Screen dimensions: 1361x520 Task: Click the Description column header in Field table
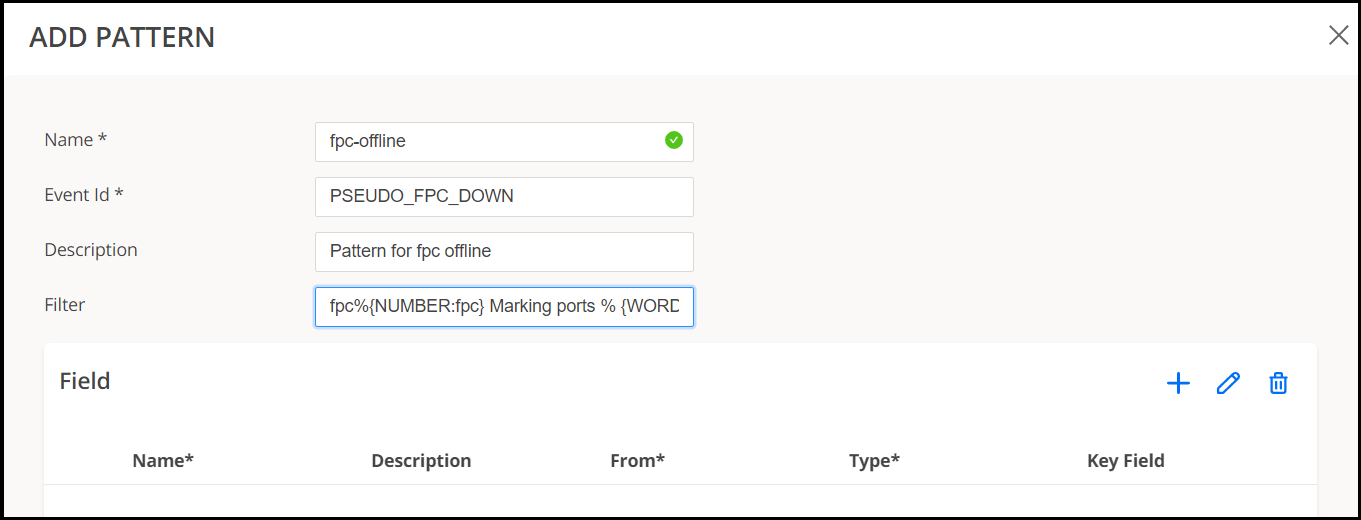pos(421,461)
